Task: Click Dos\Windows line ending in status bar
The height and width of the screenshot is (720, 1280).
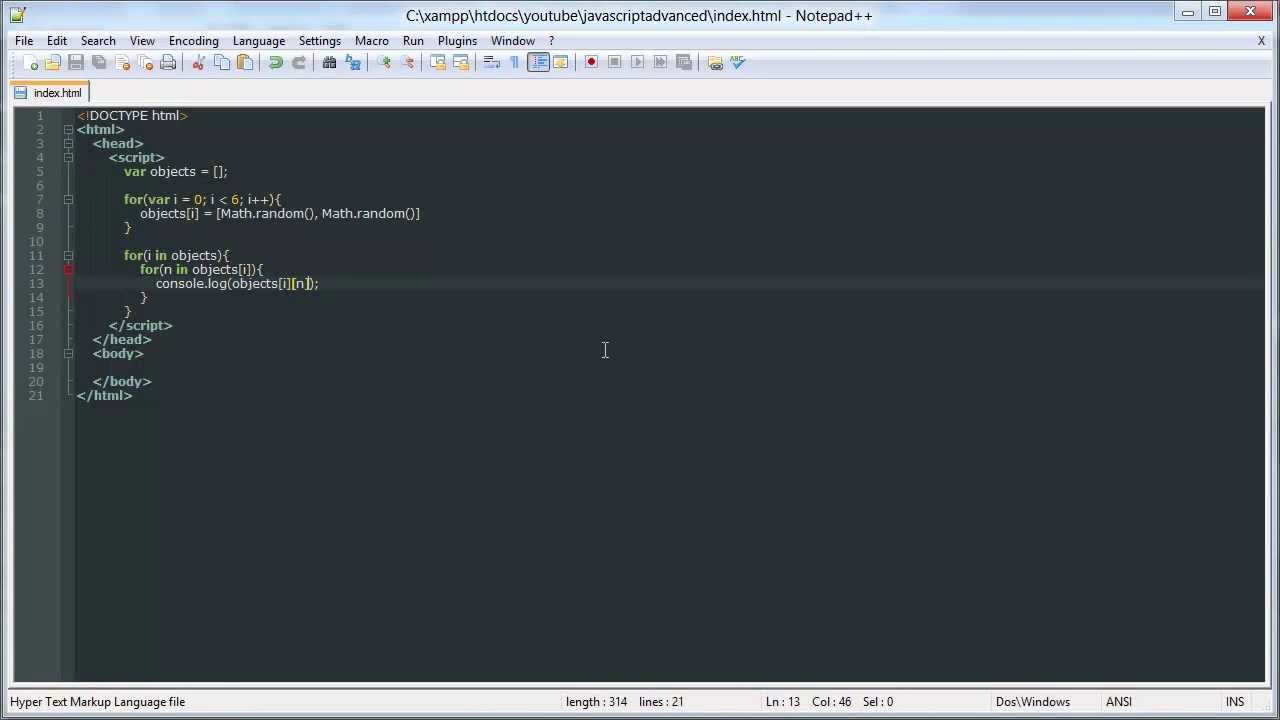Action: click(x=1033, y=702)
